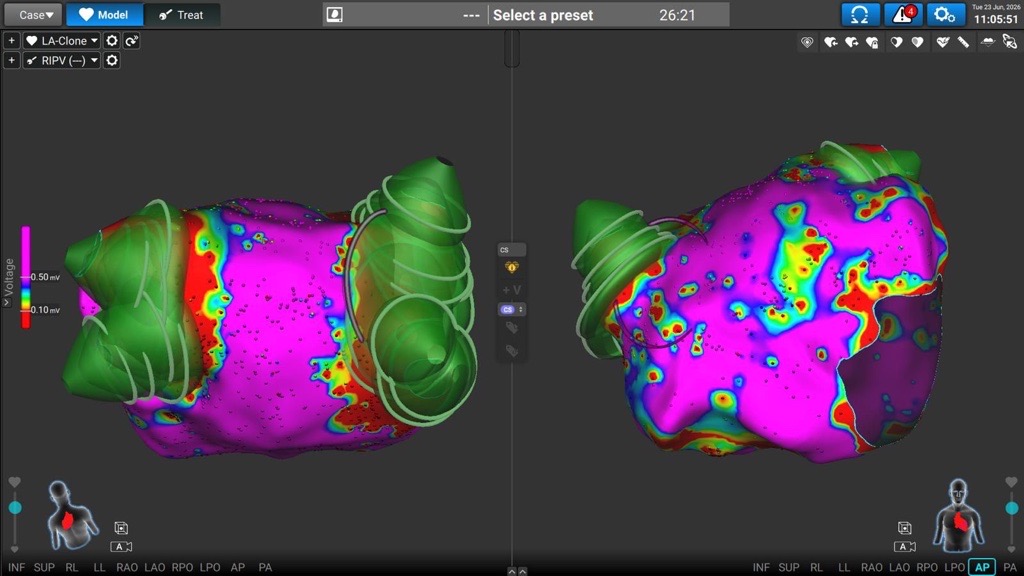The image size is (1024, 576).
Task: Click the heart with right arrow icon
Action: pos(851,42)
